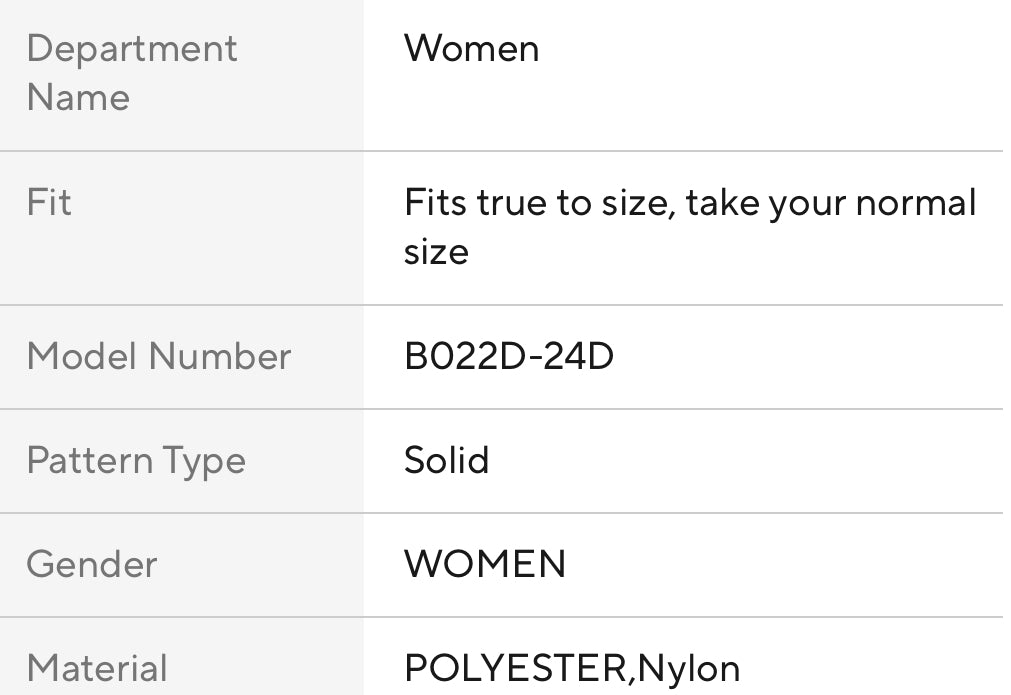
Task: Click 'size' on second Fit line
Action: click(436, 251)
